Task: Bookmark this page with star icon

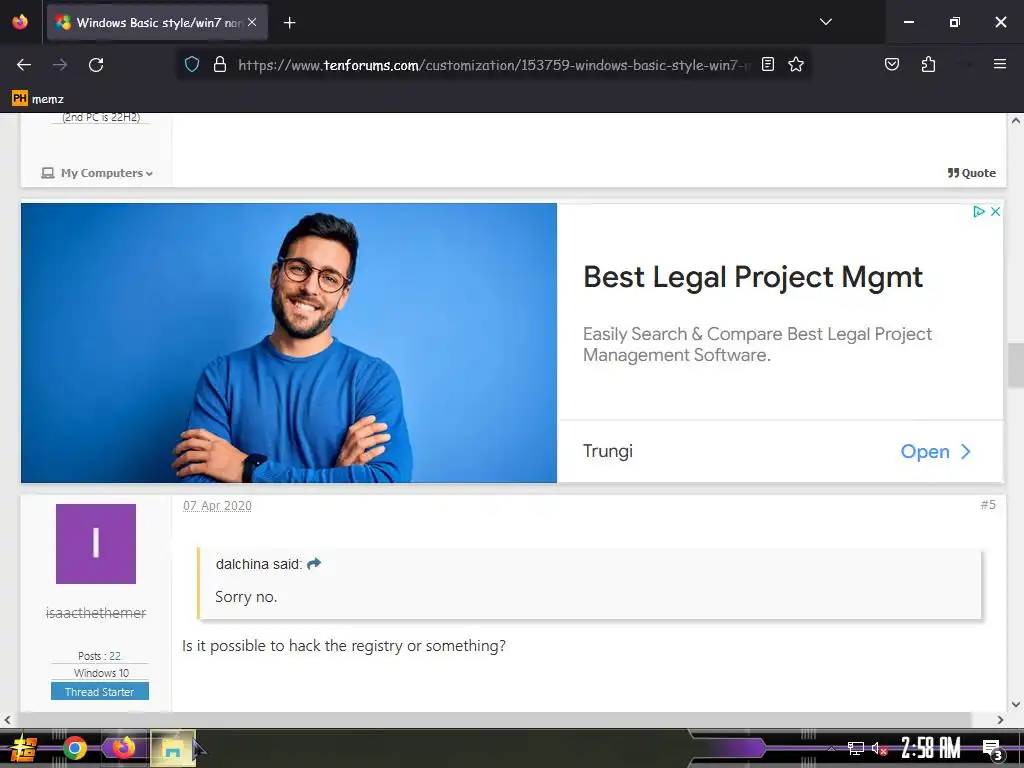Action: 795,64
